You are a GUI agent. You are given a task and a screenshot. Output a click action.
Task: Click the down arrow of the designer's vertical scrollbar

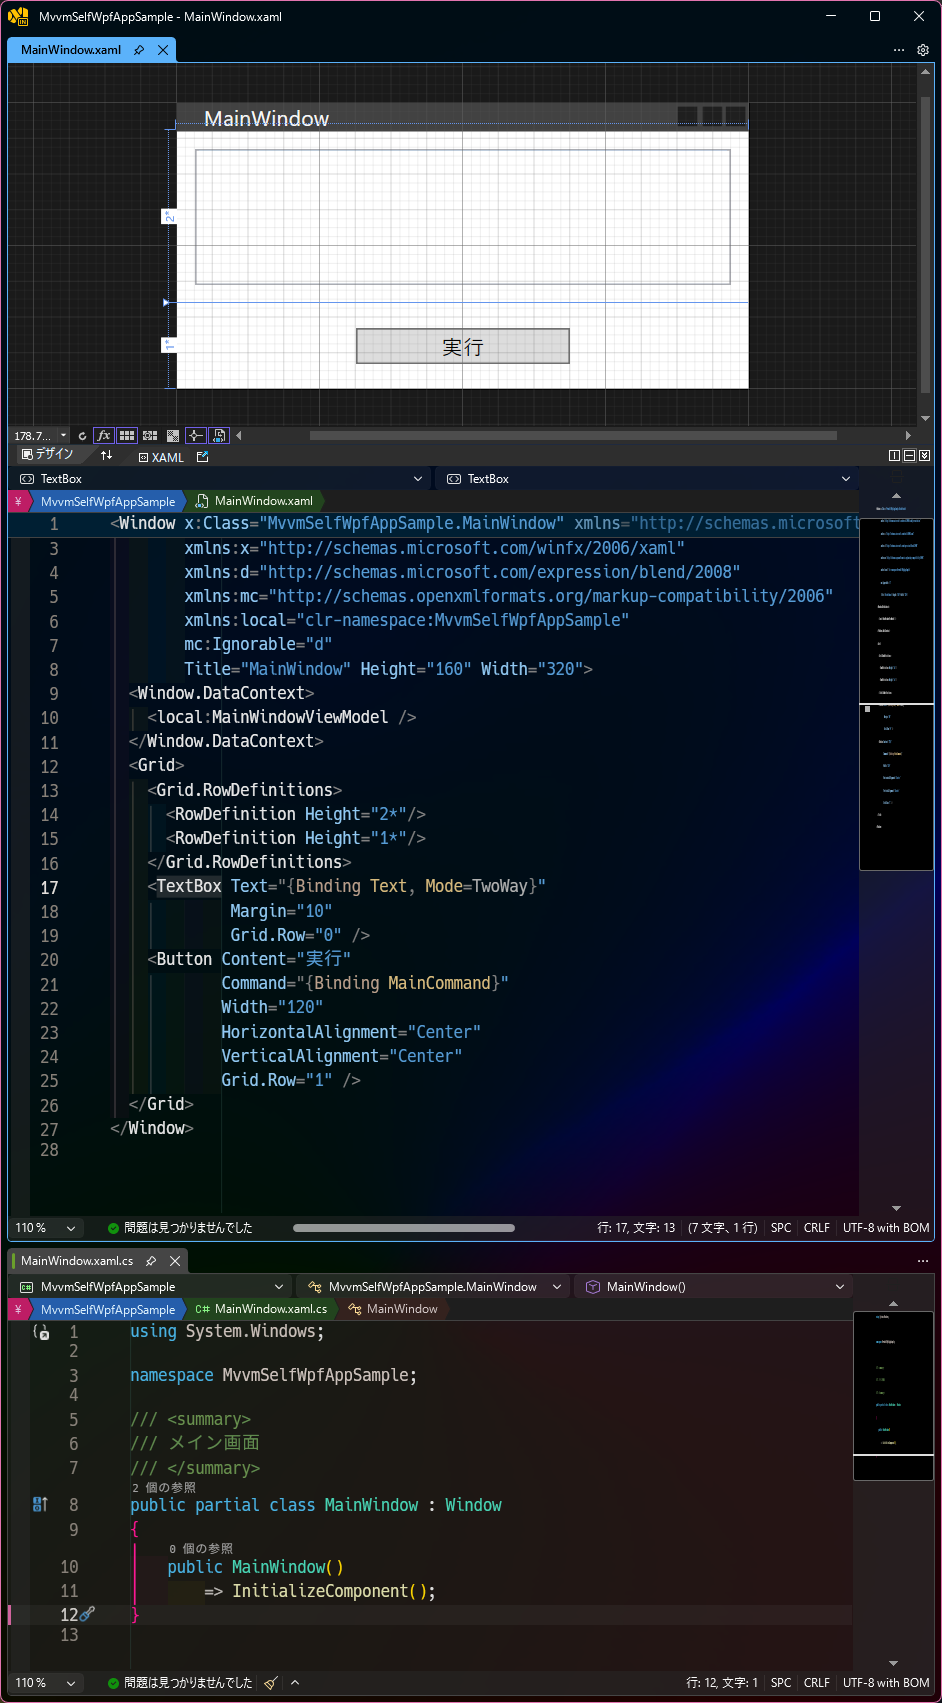(x=925, y=418)
